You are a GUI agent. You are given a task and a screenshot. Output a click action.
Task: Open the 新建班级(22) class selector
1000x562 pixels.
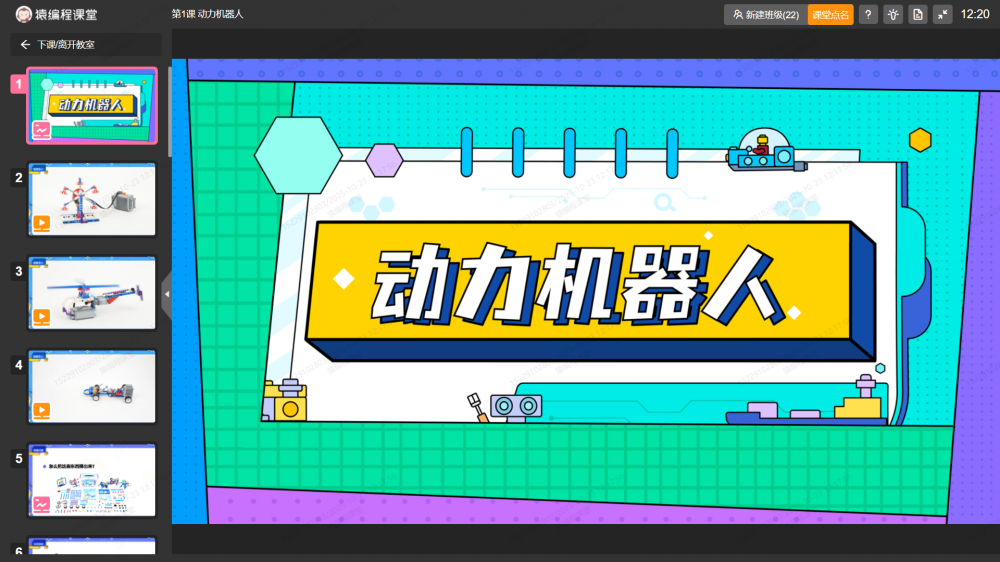pyautogui.click(x=764, y=15)
